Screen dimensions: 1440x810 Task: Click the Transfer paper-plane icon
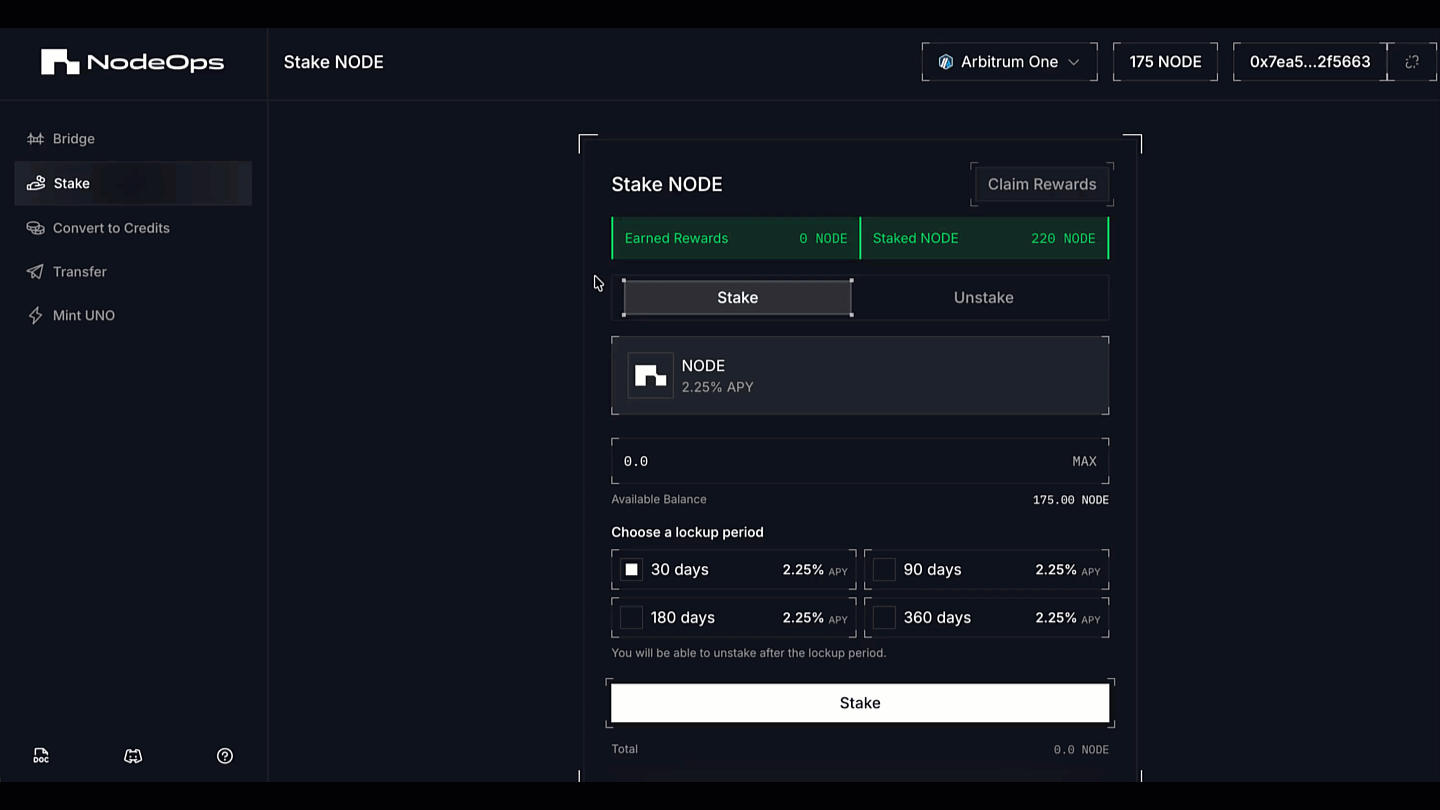pyautogui.click(x=36, y=272)
